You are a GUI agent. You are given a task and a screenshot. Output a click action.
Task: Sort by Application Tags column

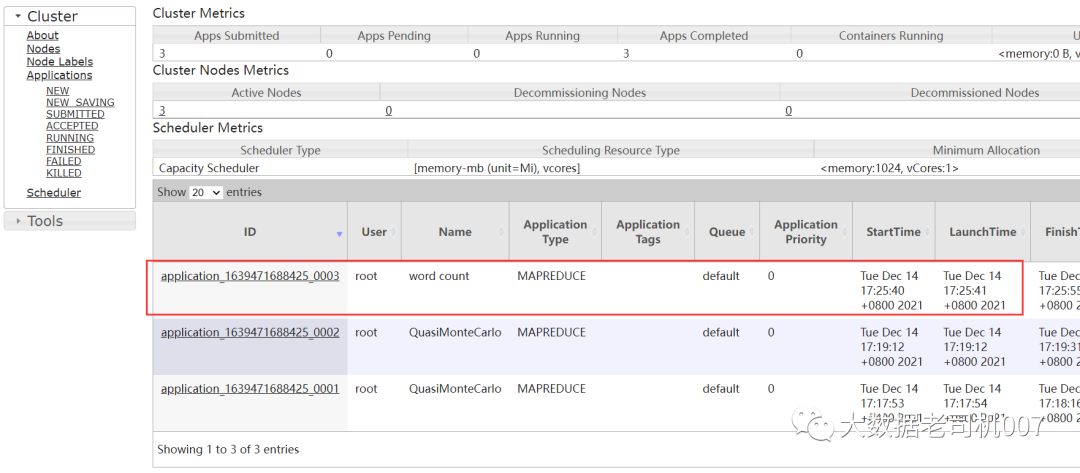tap(647, 232)
